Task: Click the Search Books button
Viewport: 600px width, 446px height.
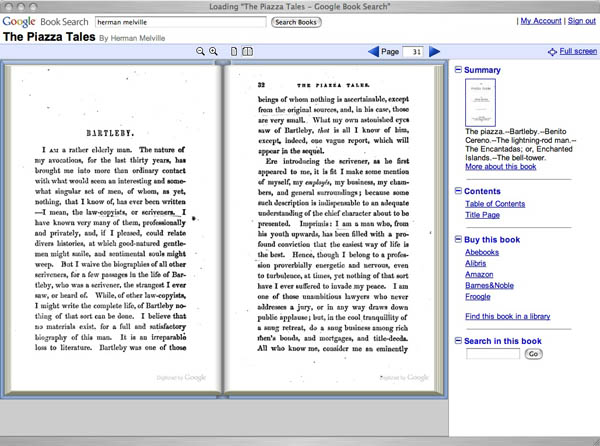Action: (296, 22)
